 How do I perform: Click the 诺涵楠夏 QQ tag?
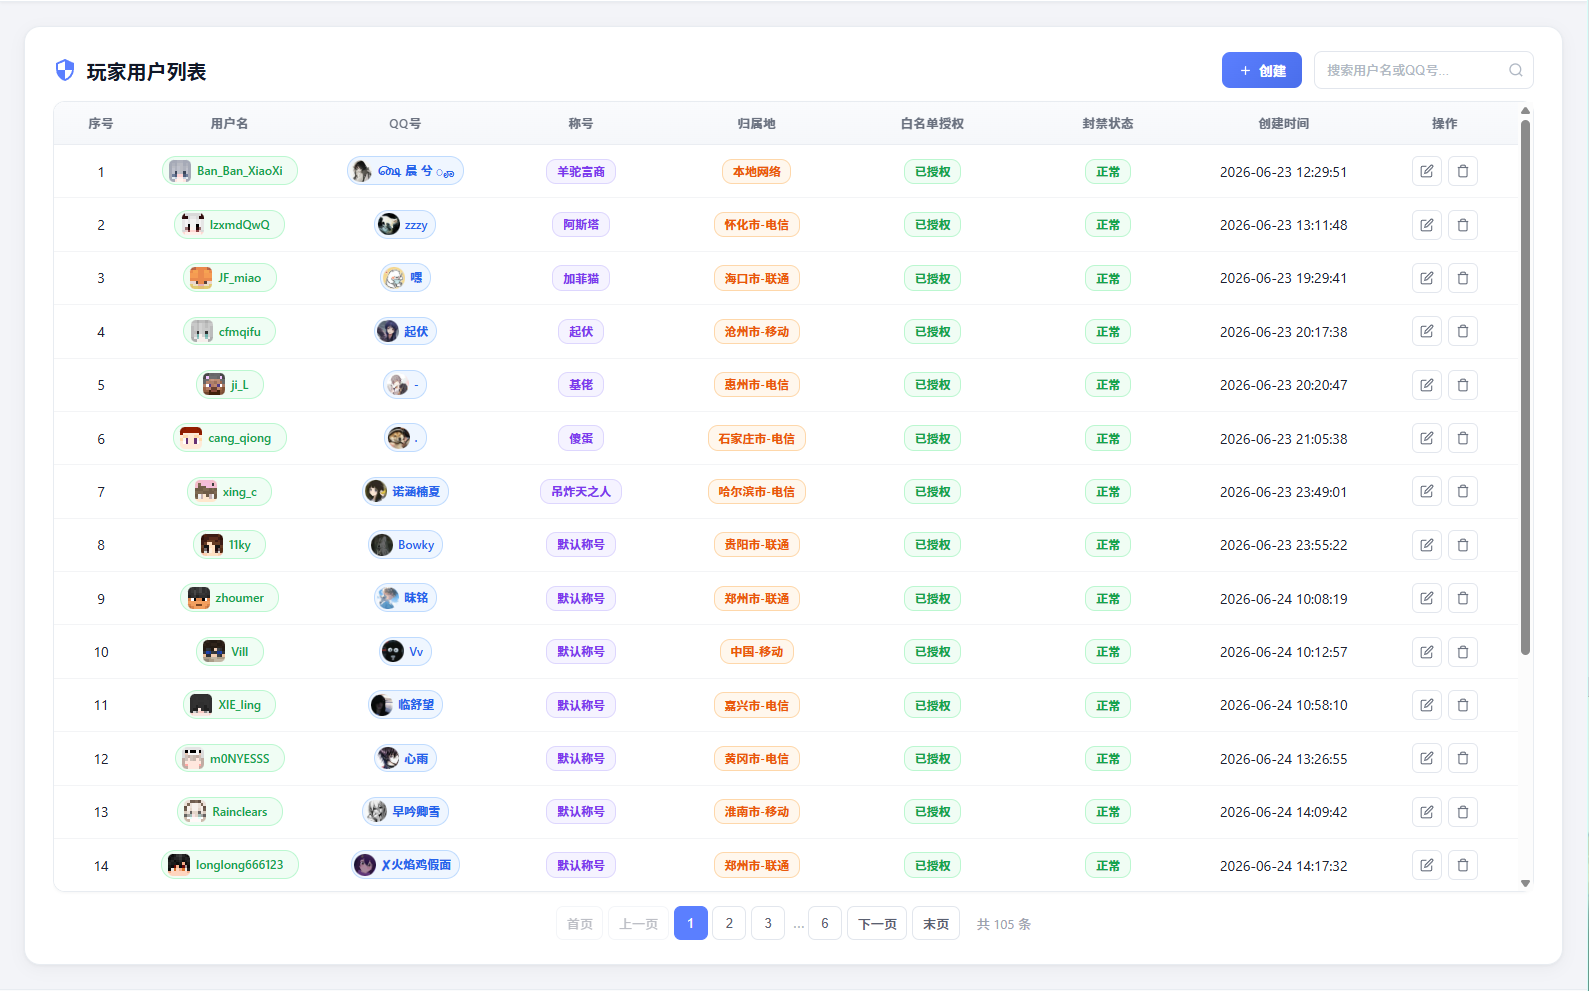coord(405,491)
